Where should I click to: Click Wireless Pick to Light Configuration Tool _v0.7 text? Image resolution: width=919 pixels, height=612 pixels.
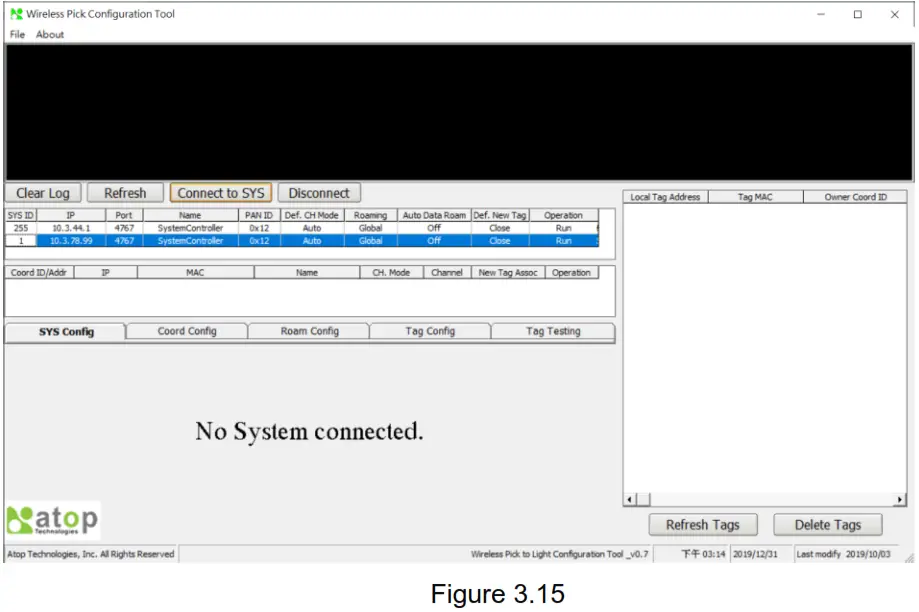click(x=560, y=554)
